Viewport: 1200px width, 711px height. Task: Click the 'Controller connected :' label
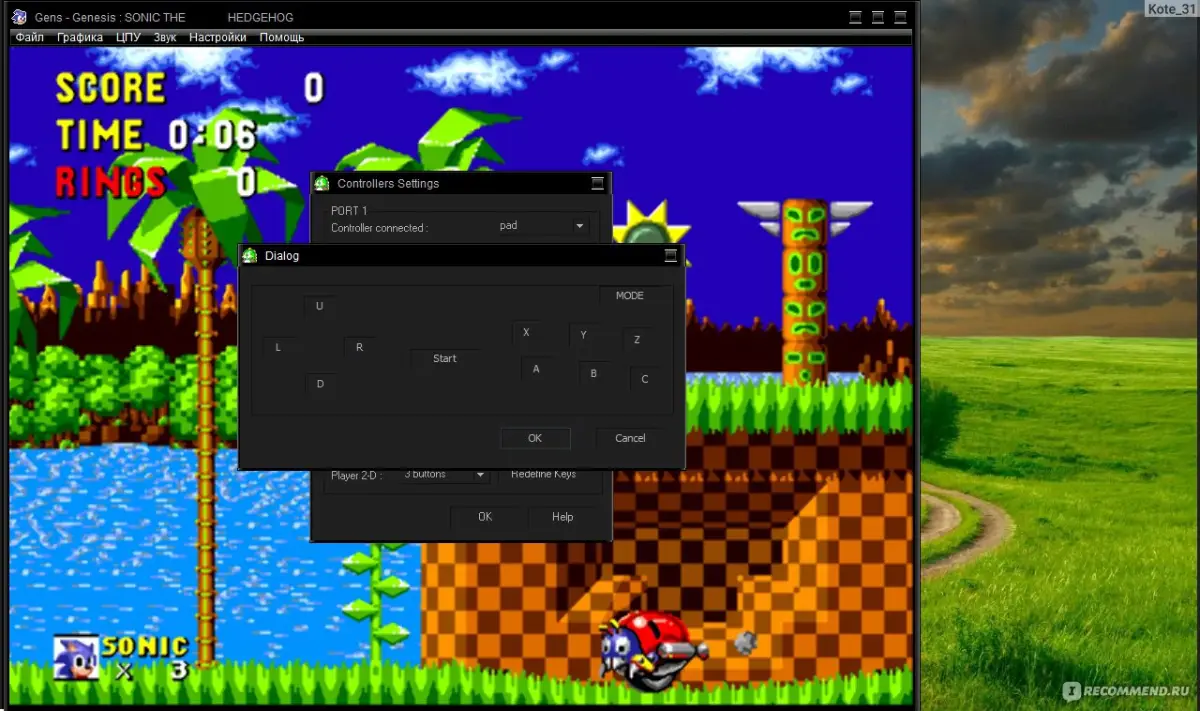click(x=379, y=228)
